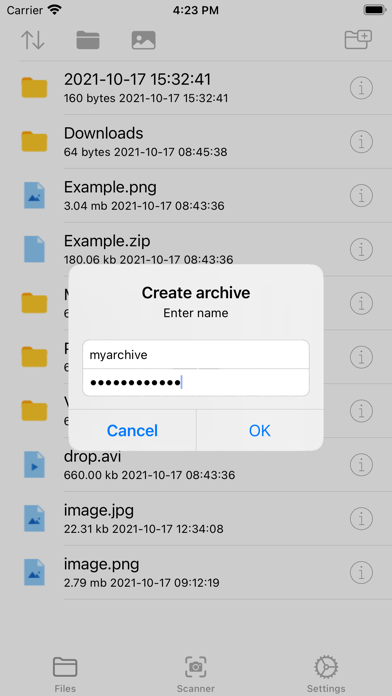The image size is (392, 696).
Task: Cancel the Create archive dialog
Action: pyautogui.click(x=132, y=431)
